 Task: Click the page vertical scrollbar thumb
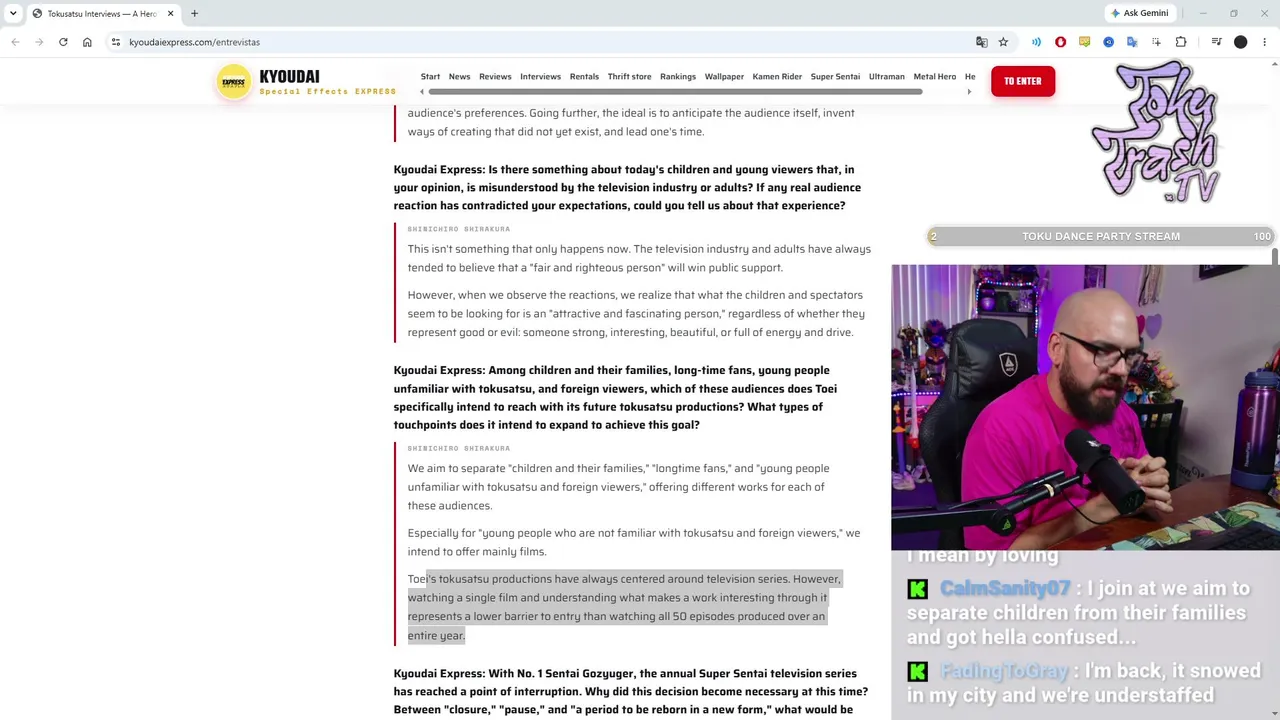[1275, 258]
